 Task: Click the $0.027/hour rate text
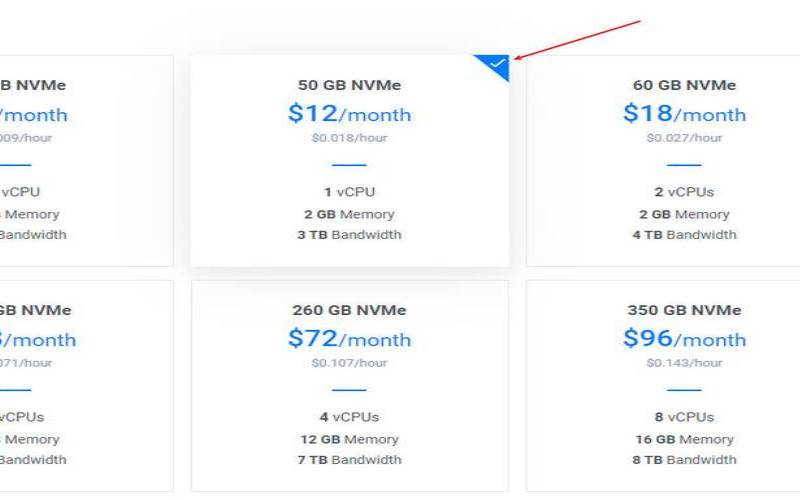pos(684,138)
